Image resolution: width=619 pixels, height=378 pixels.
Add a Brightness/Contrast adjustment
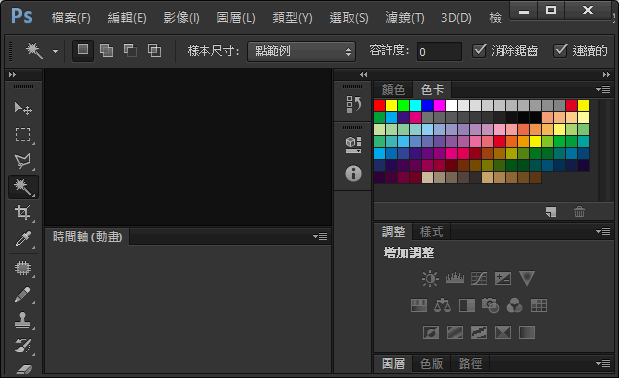[x=430, y=279]
